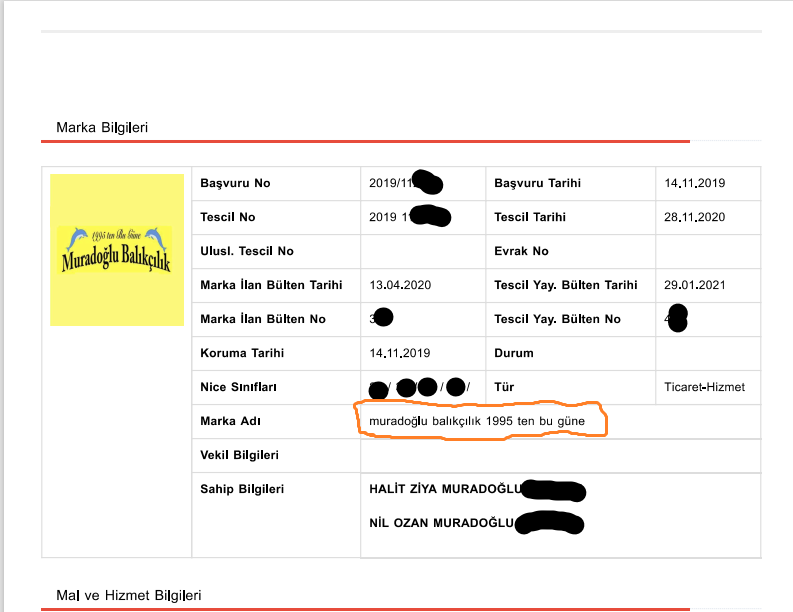Click the 'Tescil Tarihi' label
Viewport: 793px width, 612px height.
click(x=530, y=217)
